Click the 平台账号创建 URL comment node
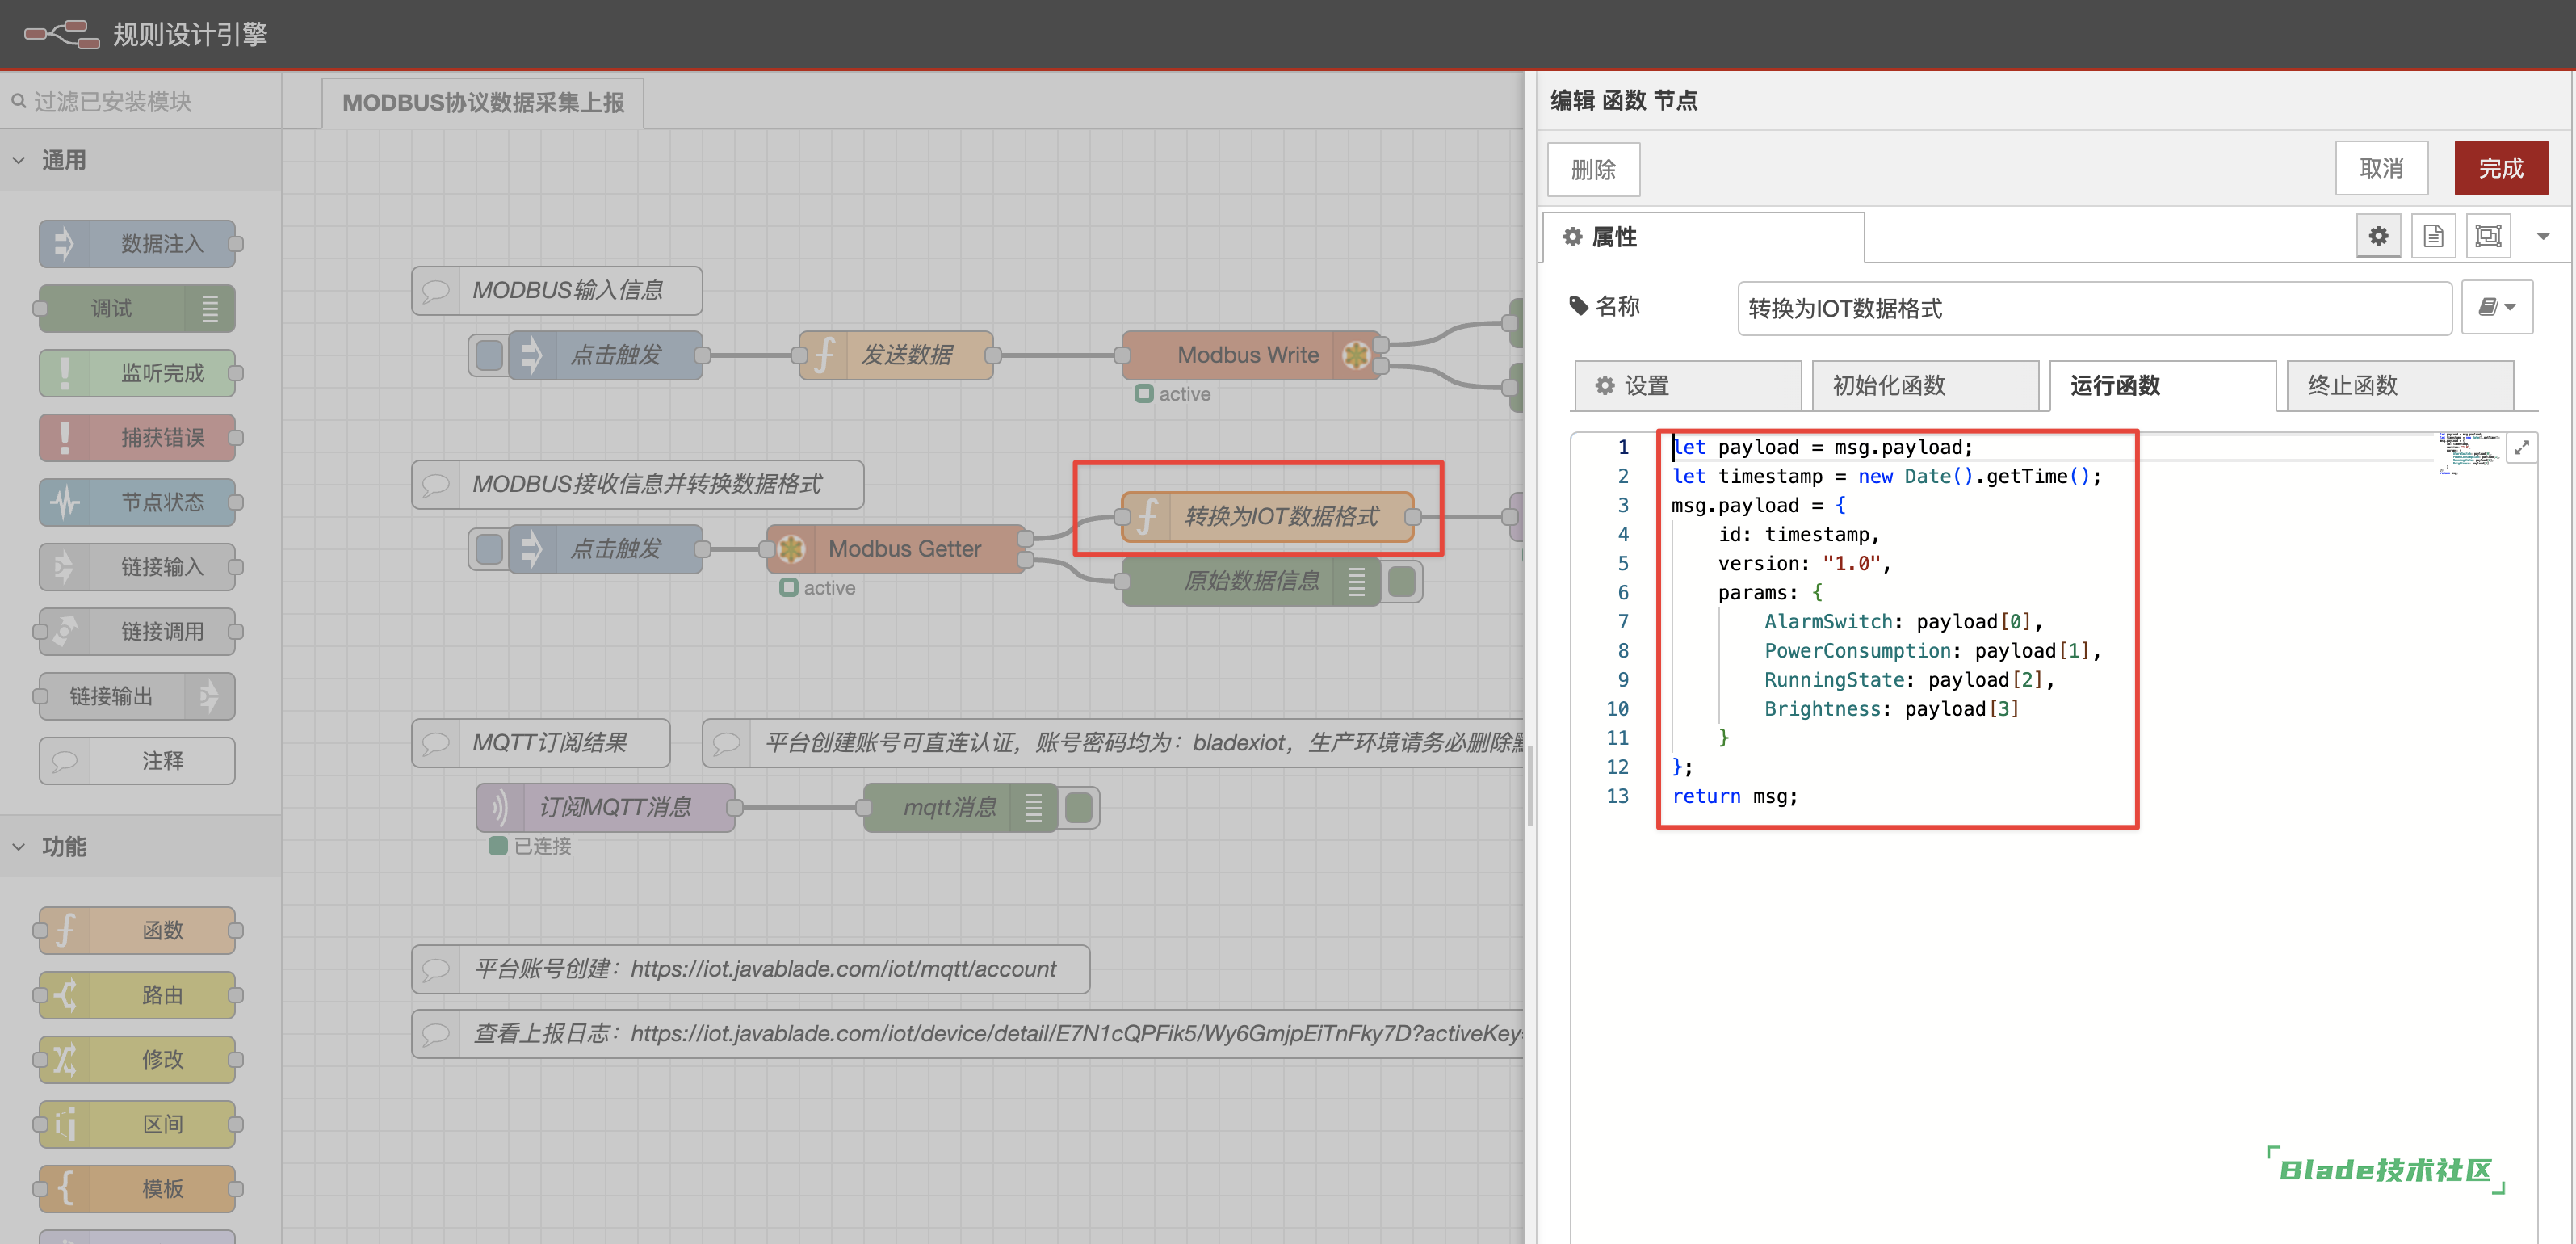Screen dimensions: 2576x1244 point(751,969)
